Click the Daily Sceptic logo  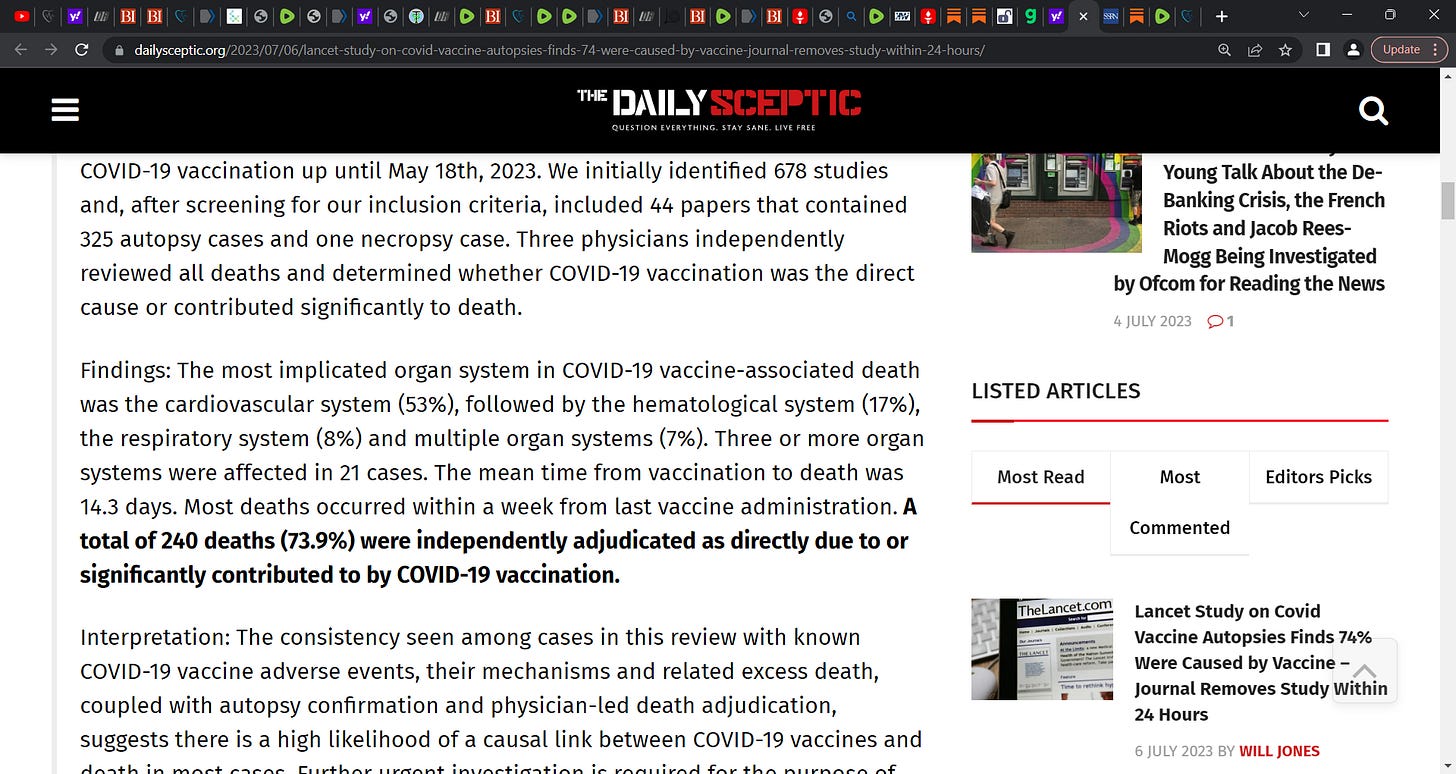point(719,110)
